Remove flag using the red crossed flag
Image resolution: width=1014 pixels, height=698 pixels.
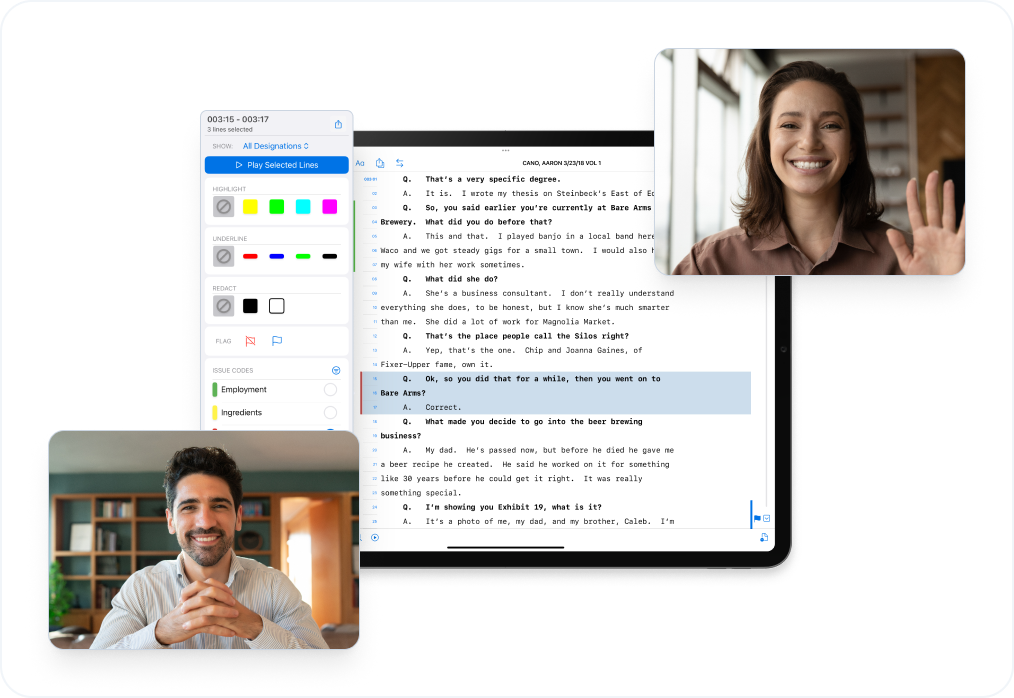250,341
